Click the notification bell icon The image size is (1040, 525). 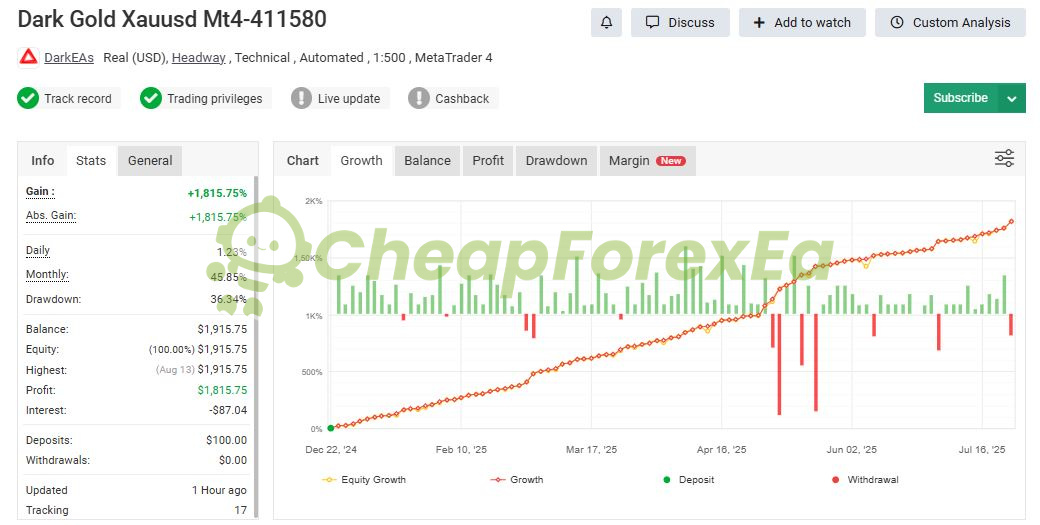(606, 23)
